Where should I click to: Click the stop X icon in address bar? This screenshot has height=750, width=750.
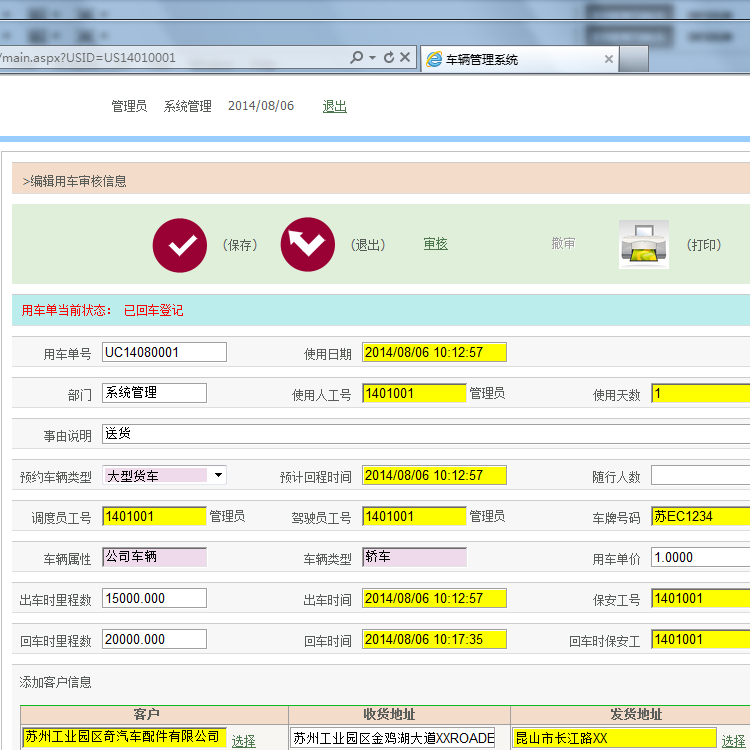point(405,57)
